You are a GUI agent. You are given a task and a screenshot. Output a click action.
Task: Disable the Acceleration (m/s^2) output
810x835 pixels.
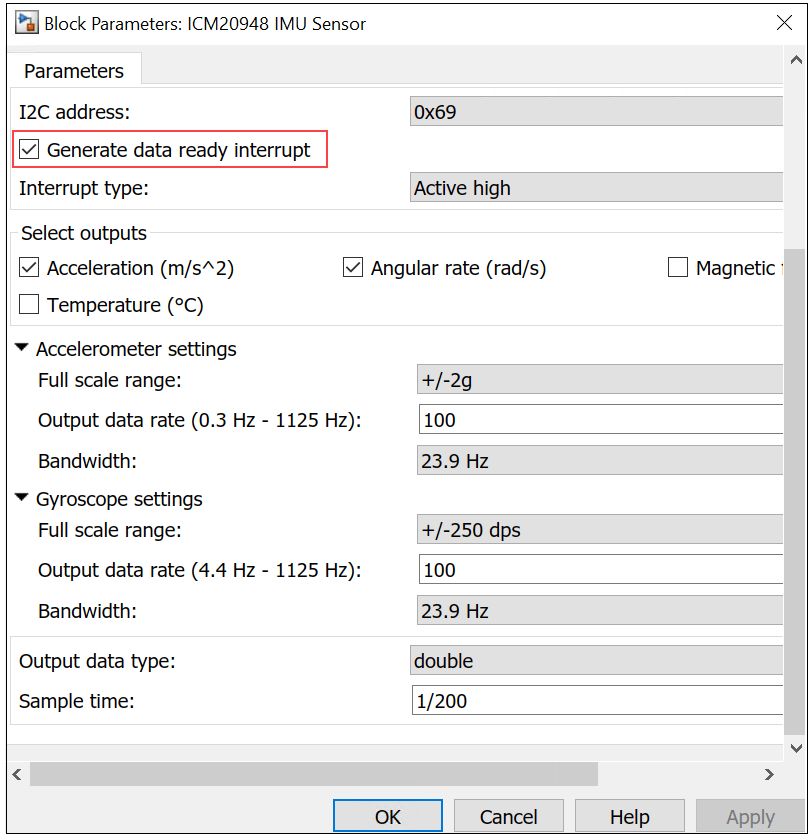point(30,268)
